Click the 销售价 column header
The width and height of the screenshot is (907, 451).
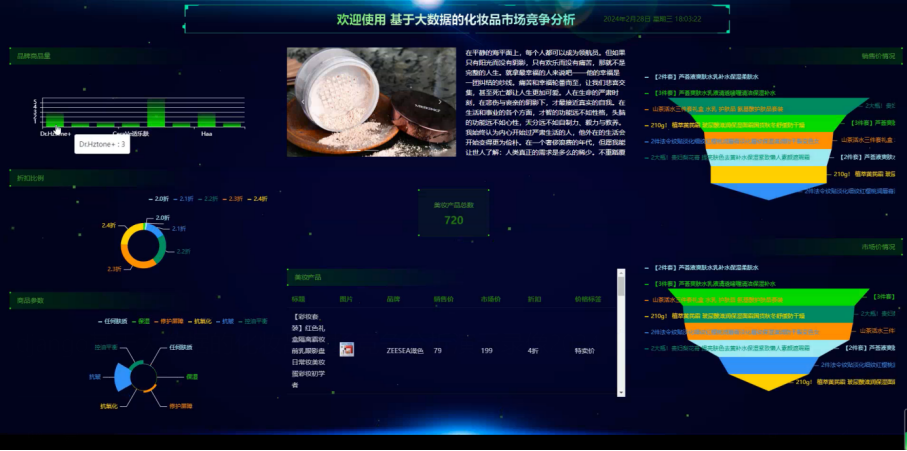[444, 300]
